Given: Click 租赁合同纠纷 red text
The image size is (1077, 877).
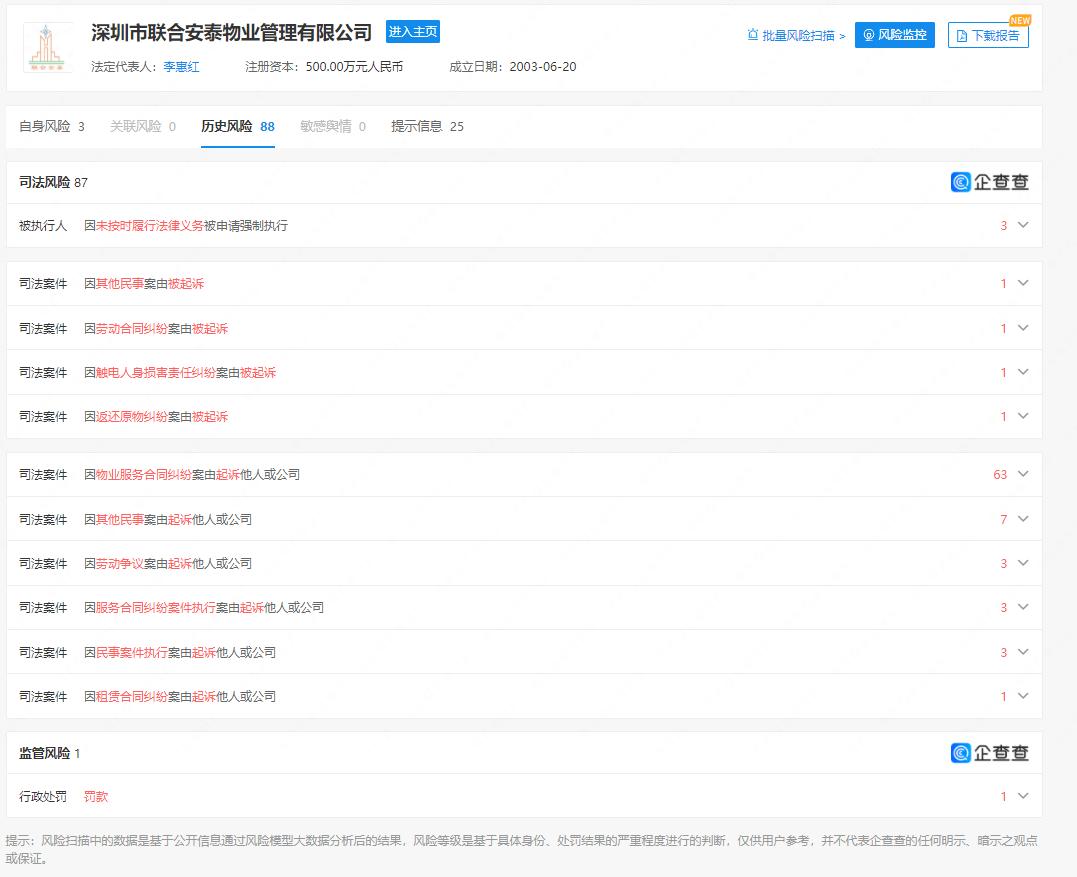Looking at the screenshot, I should [x=132, y=696].
